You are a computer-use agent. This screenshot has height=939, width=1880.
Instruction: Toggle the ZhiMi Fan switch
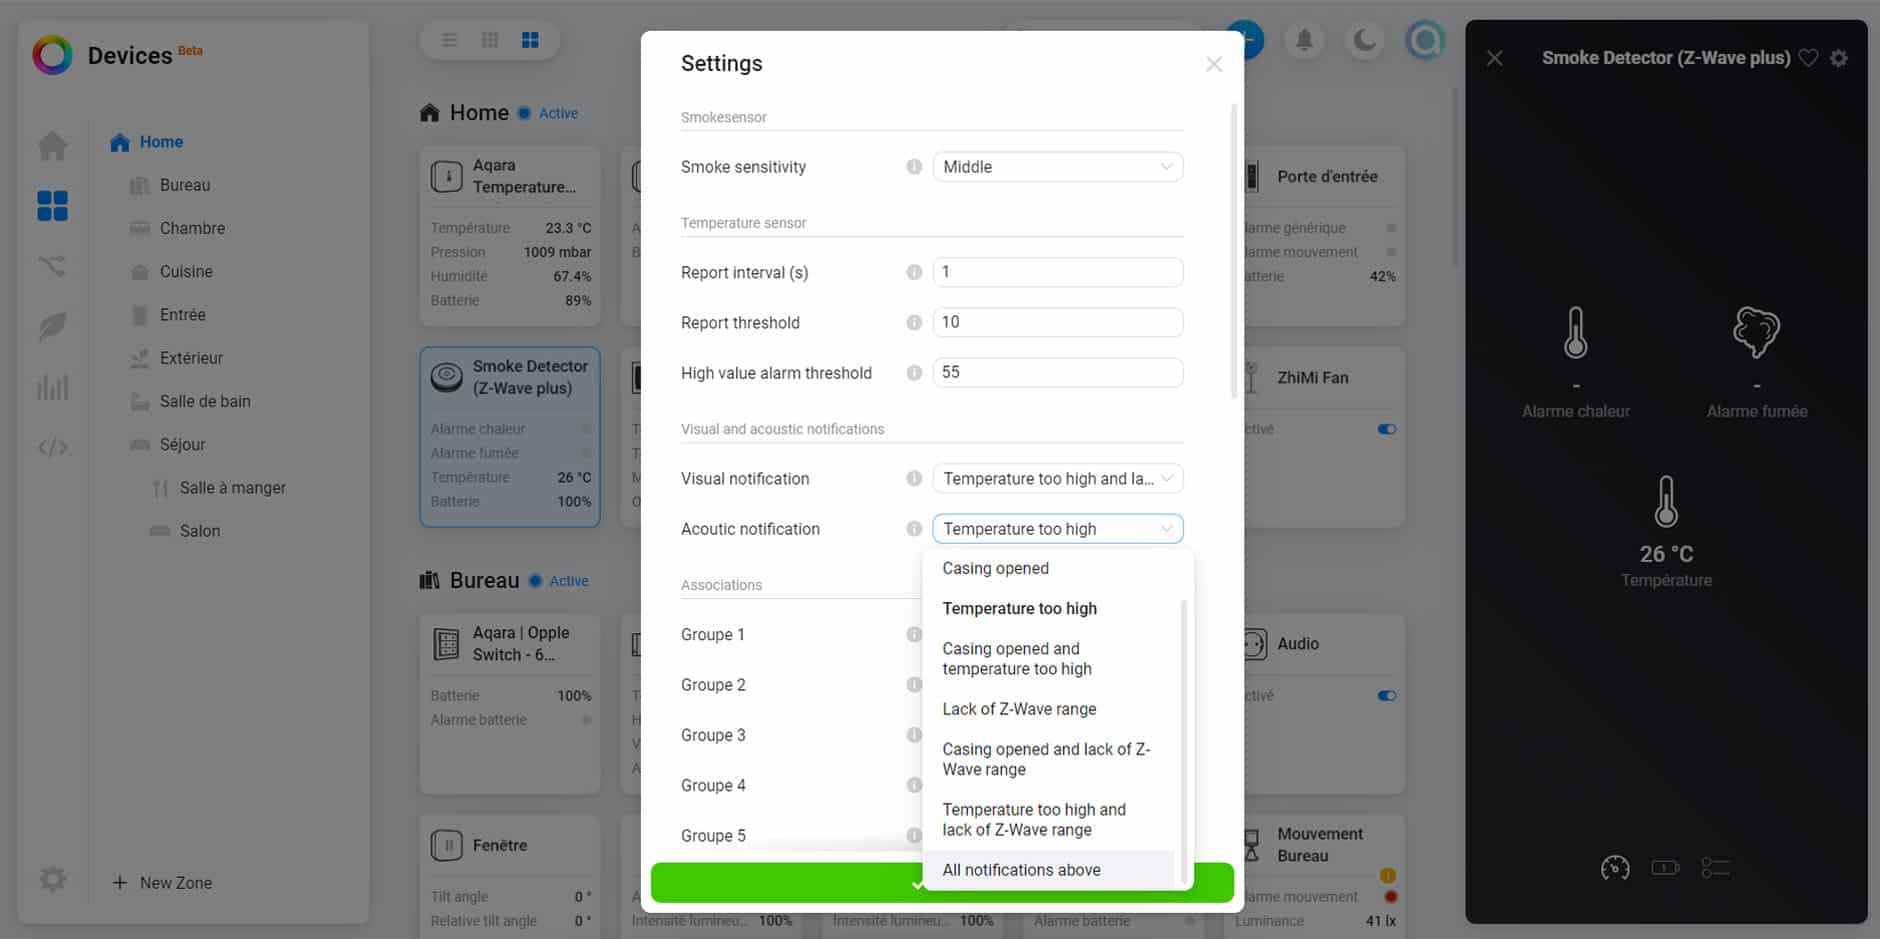[1386, 429]
